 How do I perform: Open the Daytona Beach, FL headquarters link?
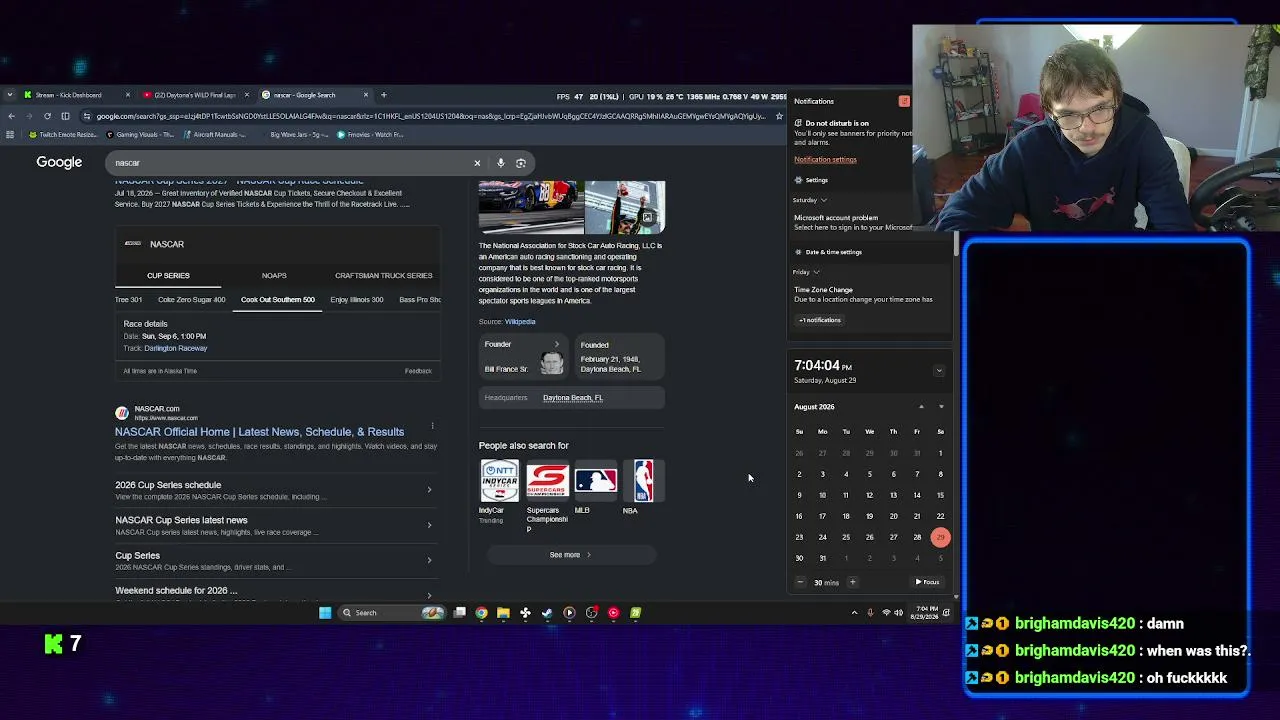[573, 398]
